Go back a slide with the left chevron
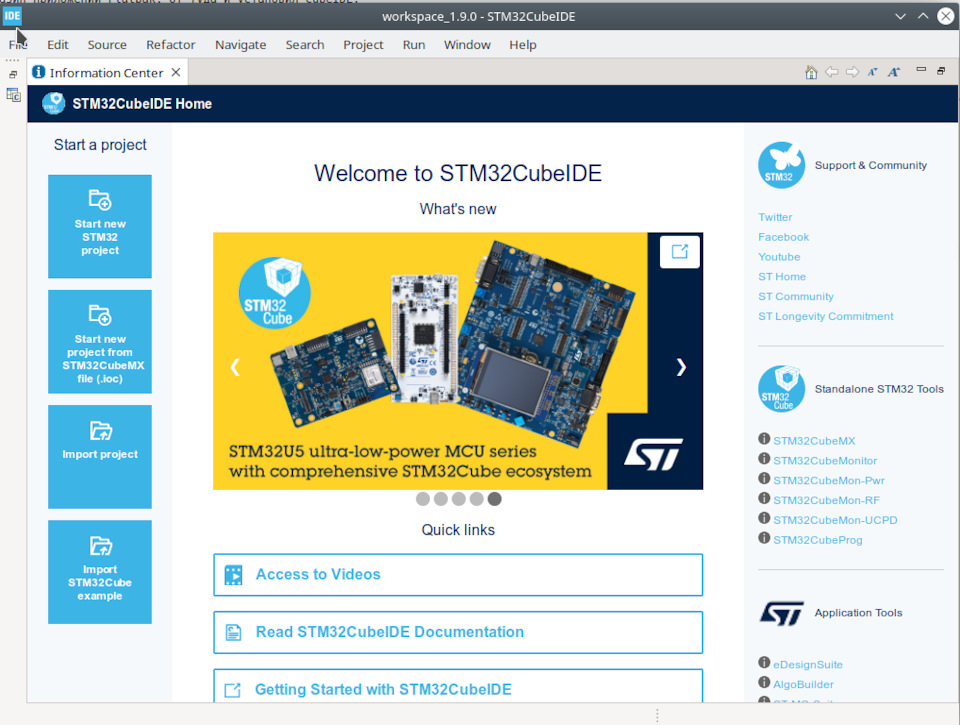The width and height of the screenshot is (960, 725). point(234,367)
